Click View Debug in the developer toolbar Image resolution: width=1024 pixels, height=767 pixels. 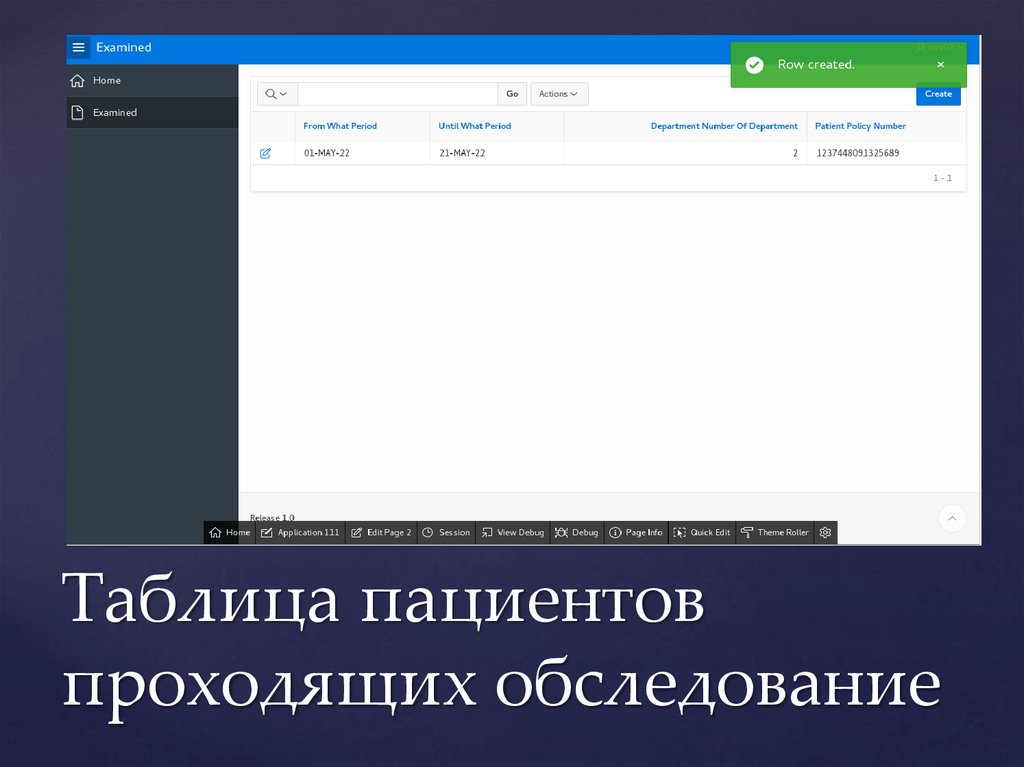coord(512,532)
